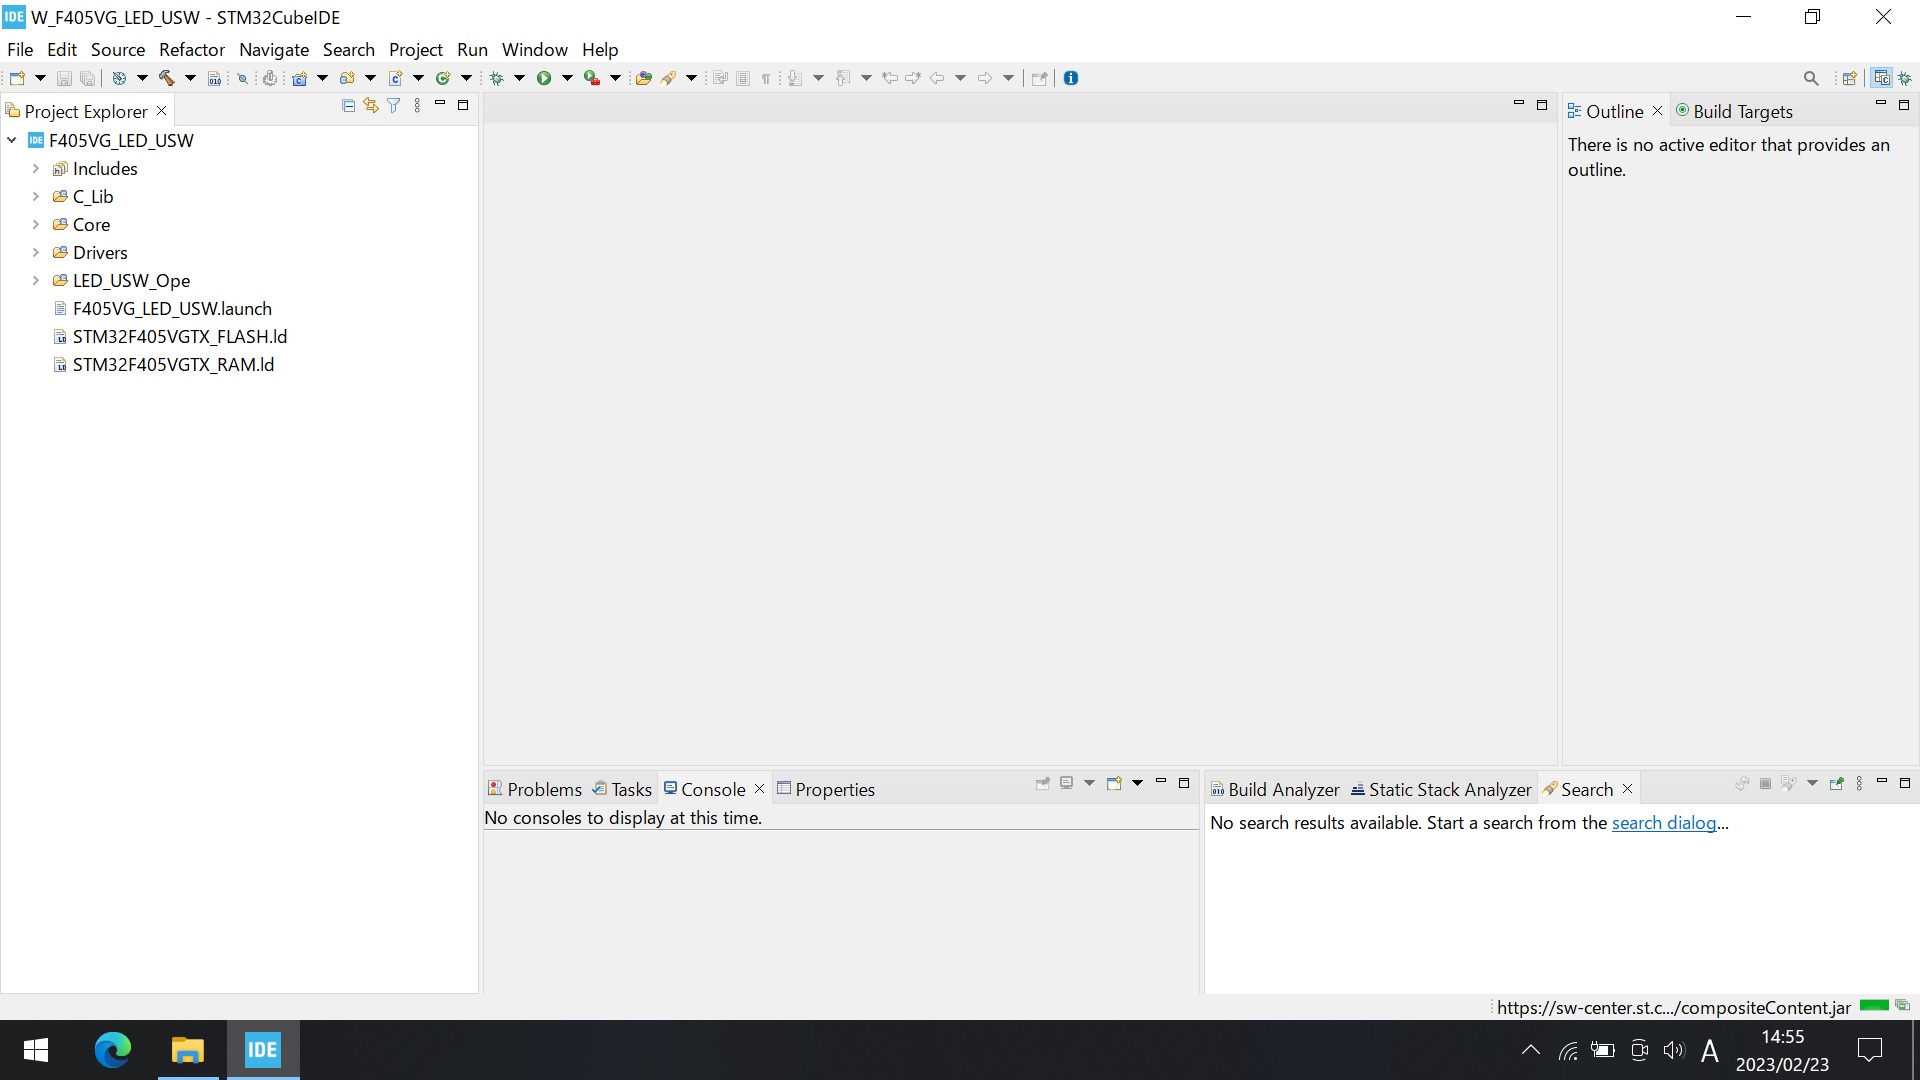
Task: Click the External Tools run icon
Action: pyautogui.click(x=592, y=78)
